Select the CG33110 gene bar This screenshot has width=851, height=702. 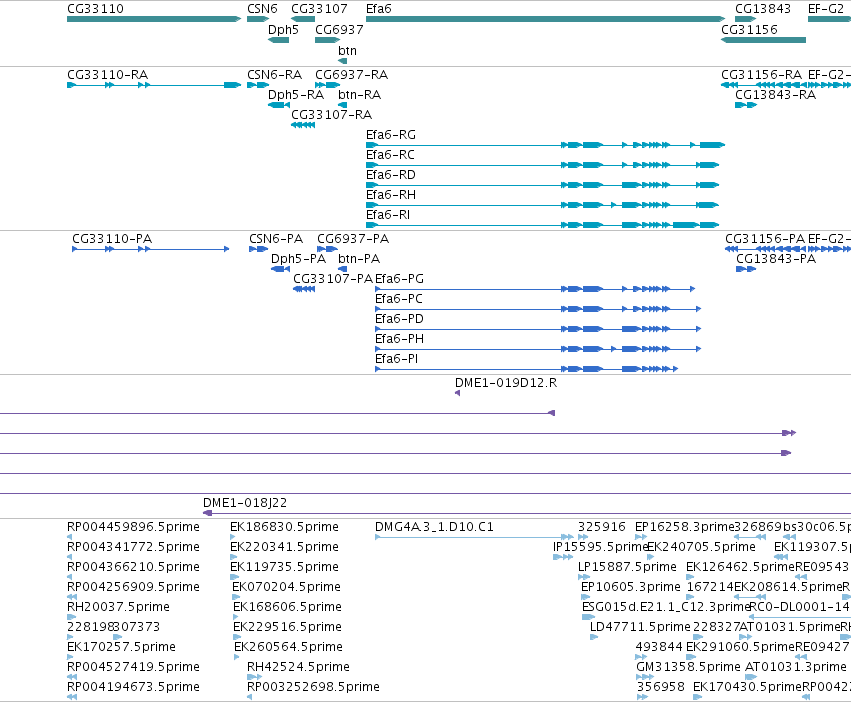point(154,19)
